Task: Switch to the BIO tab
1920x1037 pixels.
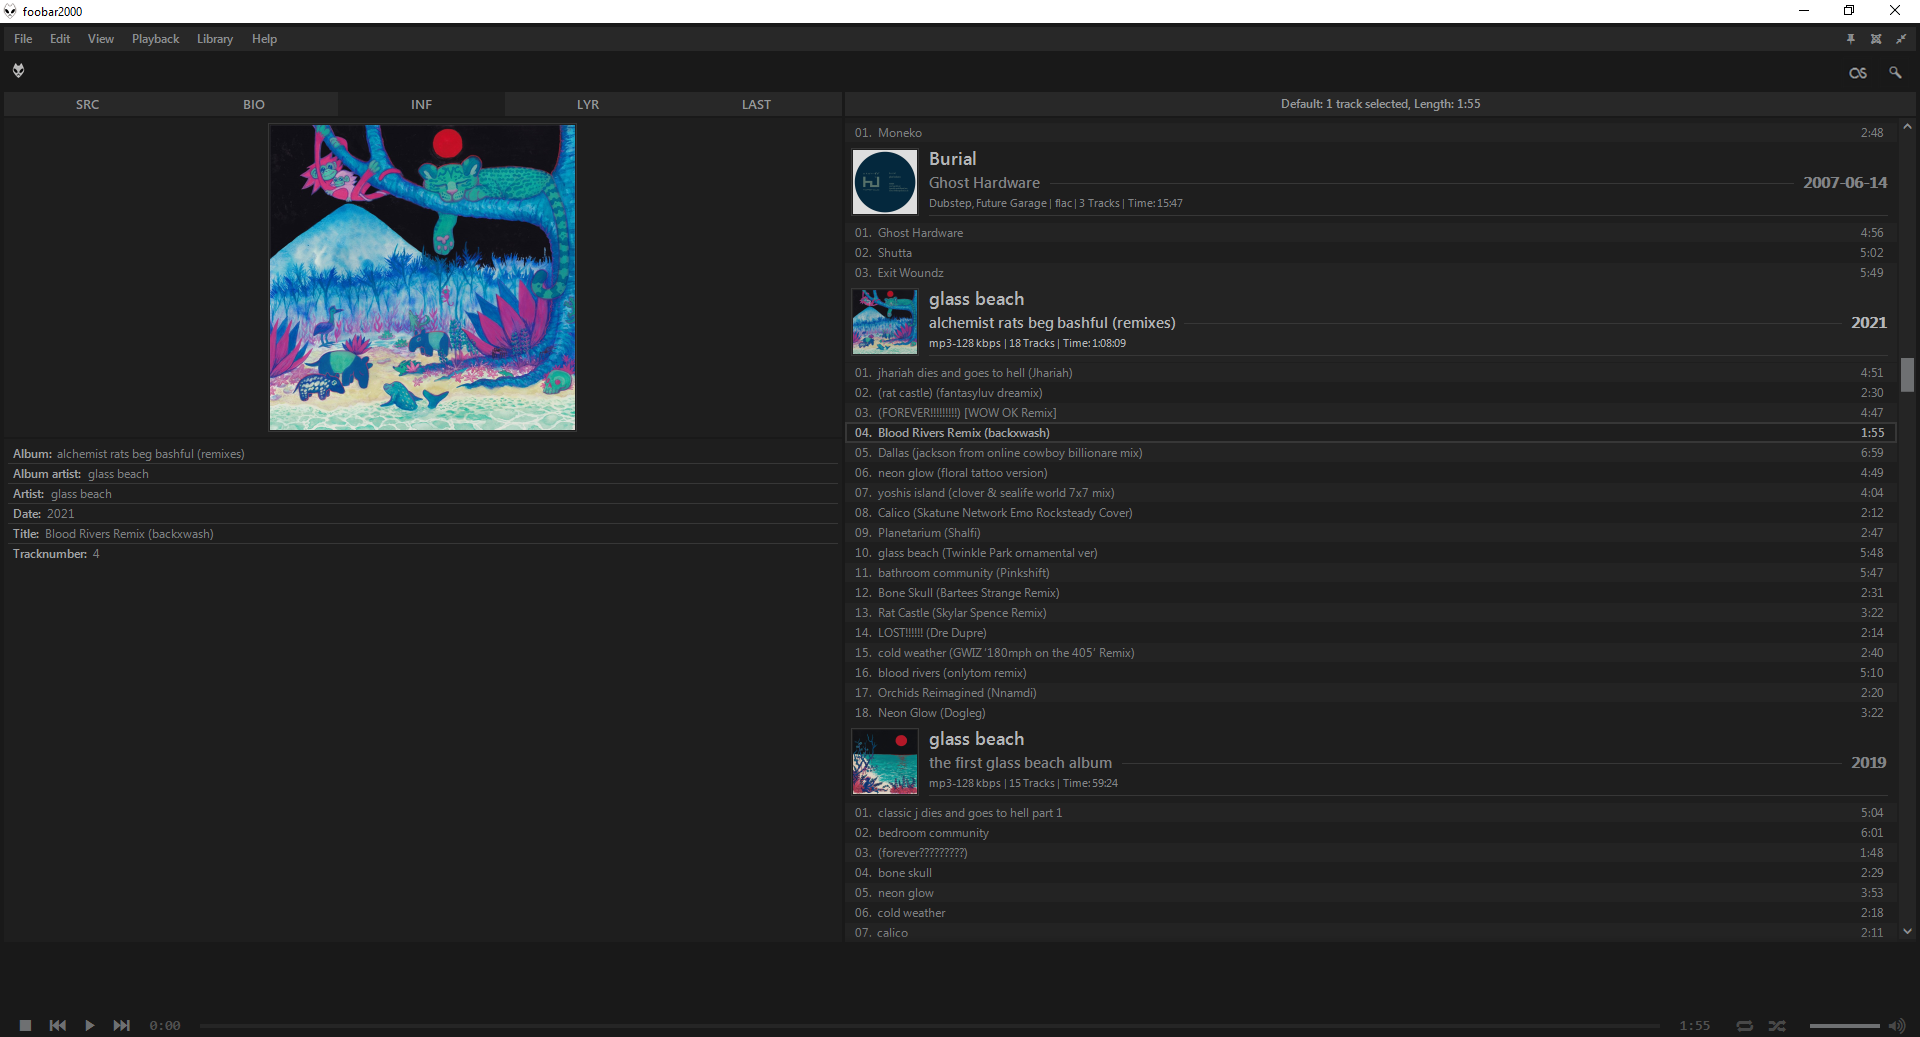Action: pyautogui.click(x=254, y=104)
